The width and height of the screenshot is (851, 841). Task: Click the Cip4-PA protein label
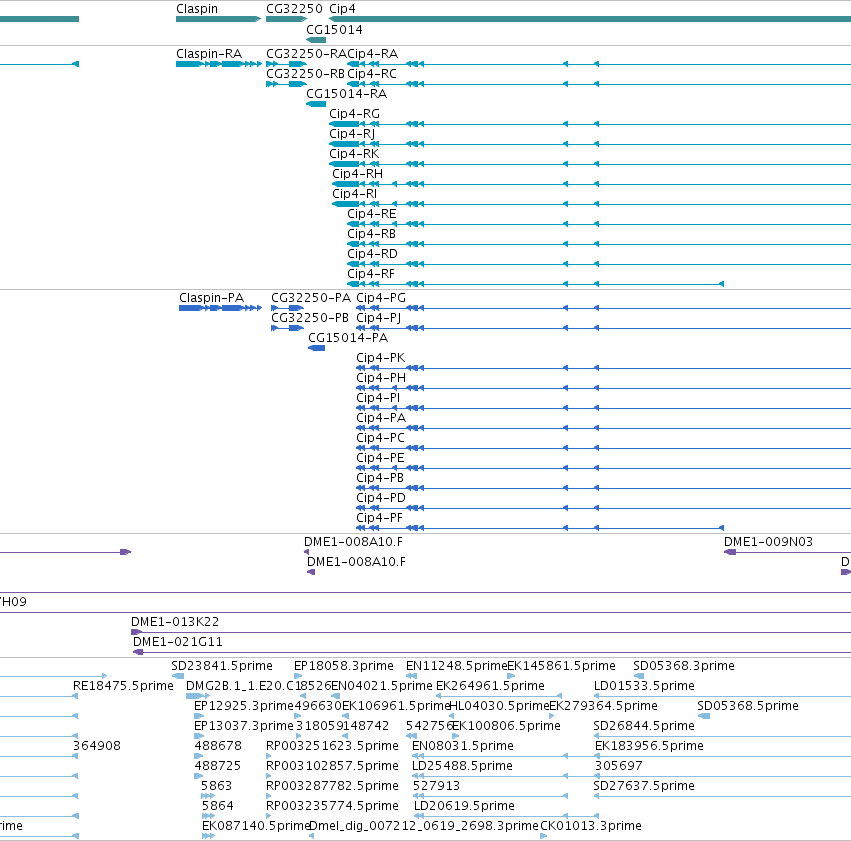[381, 418]
